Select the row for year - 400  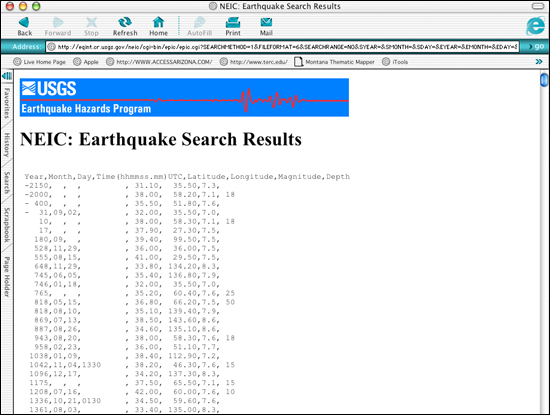(122, 204)
